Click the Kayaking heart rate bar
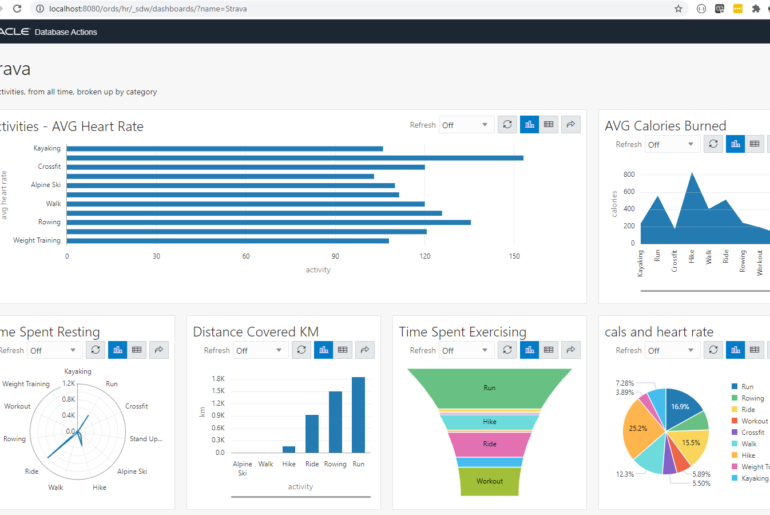Screen dimensions: 770x515 (225, 149)
